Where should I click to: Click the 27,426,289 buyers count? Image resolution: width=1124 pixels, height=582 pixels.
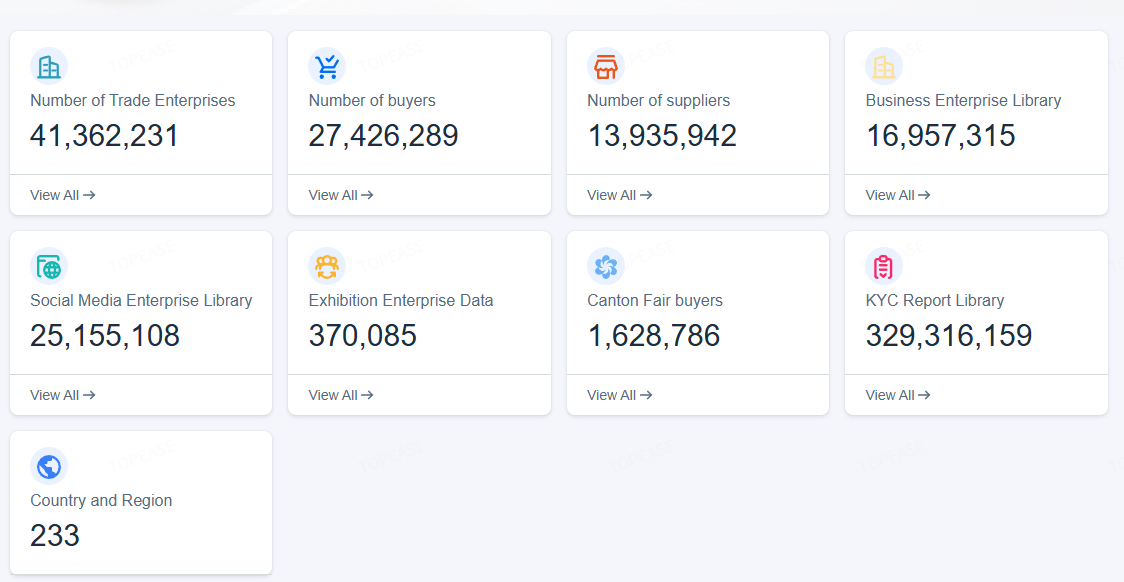[x=384, y=135]
